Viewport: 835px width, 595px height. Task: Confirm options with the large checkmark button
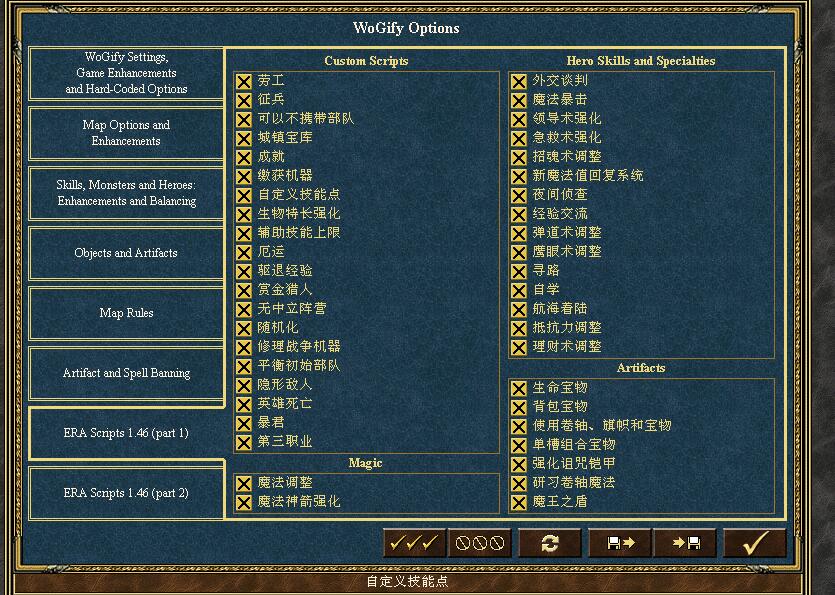755,543
